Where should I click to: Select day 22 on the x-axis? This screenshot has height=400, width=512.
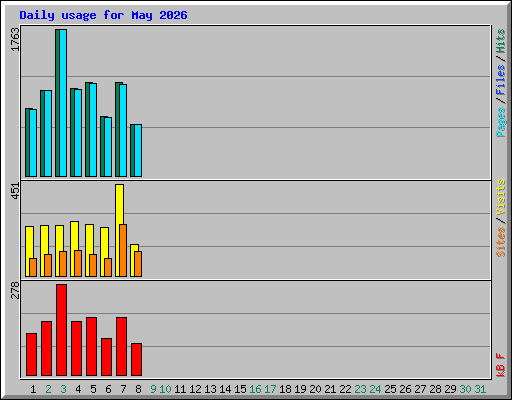coord(345,389)
